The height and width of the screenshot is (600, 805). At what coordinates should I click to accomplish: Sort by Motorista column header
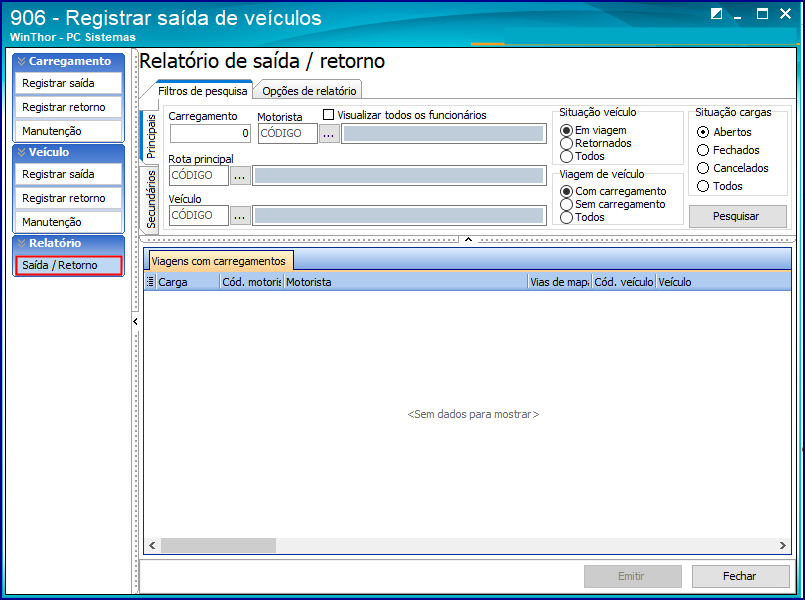click(x=406, y=282)
